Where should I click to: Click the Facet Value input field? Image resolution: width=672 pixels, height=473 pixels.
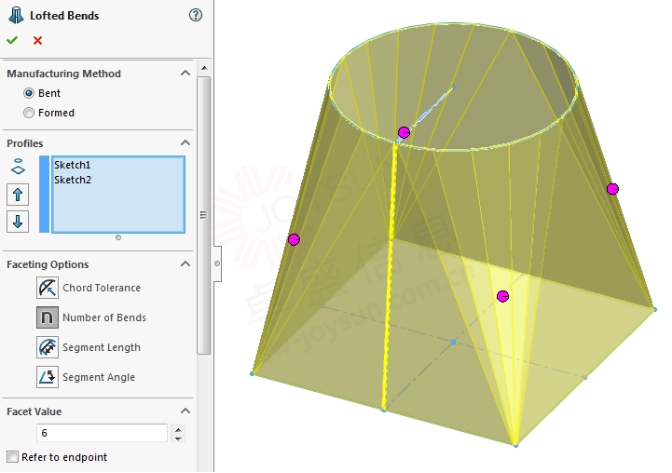coord(100,433)
